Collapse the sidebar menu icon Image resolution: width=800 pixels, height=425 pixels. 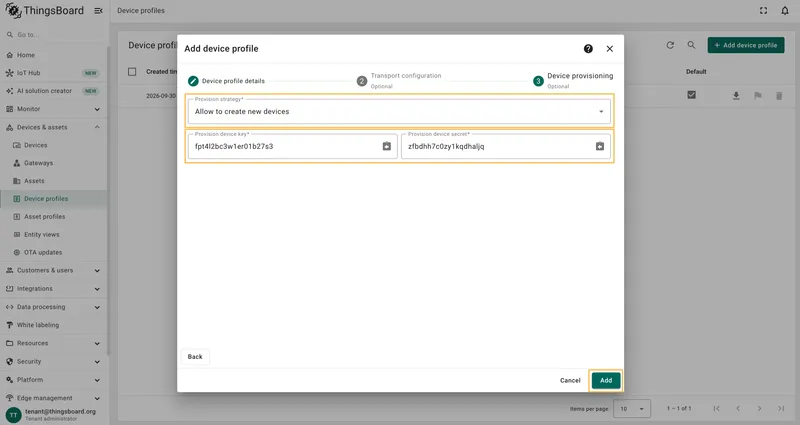coord(98,11)
